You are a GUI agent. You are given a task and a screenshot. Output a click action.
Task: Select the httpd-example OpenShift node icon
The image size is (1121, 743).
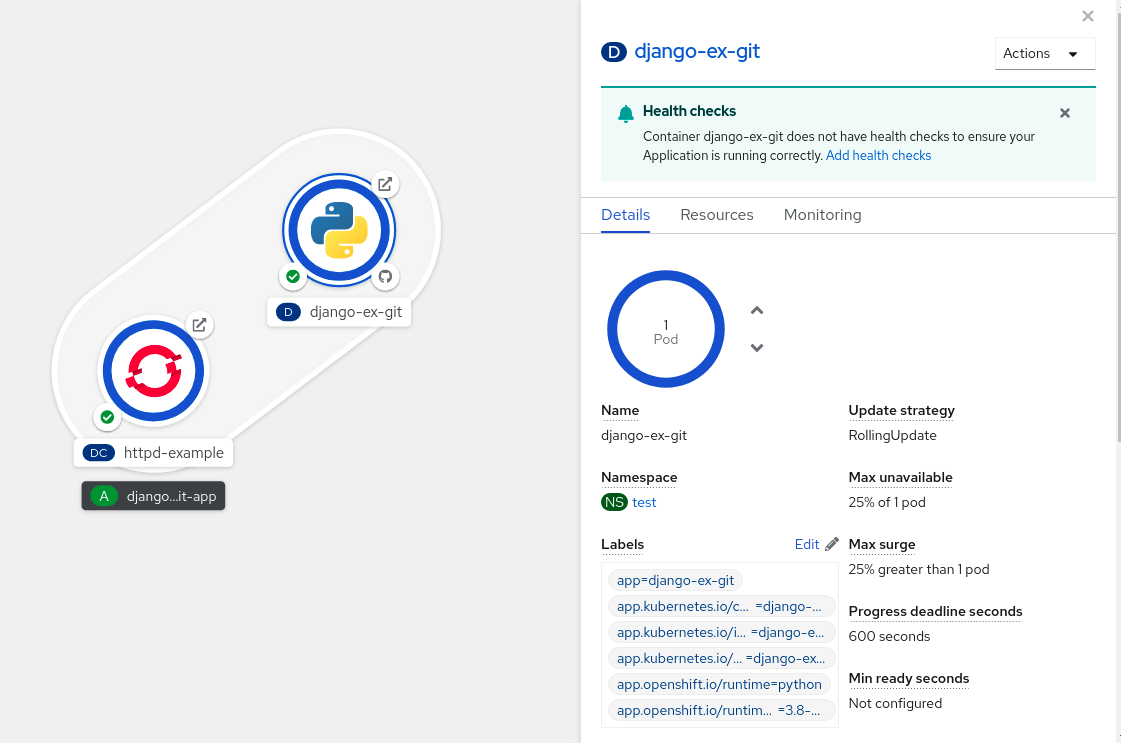[x=153, y=372]
